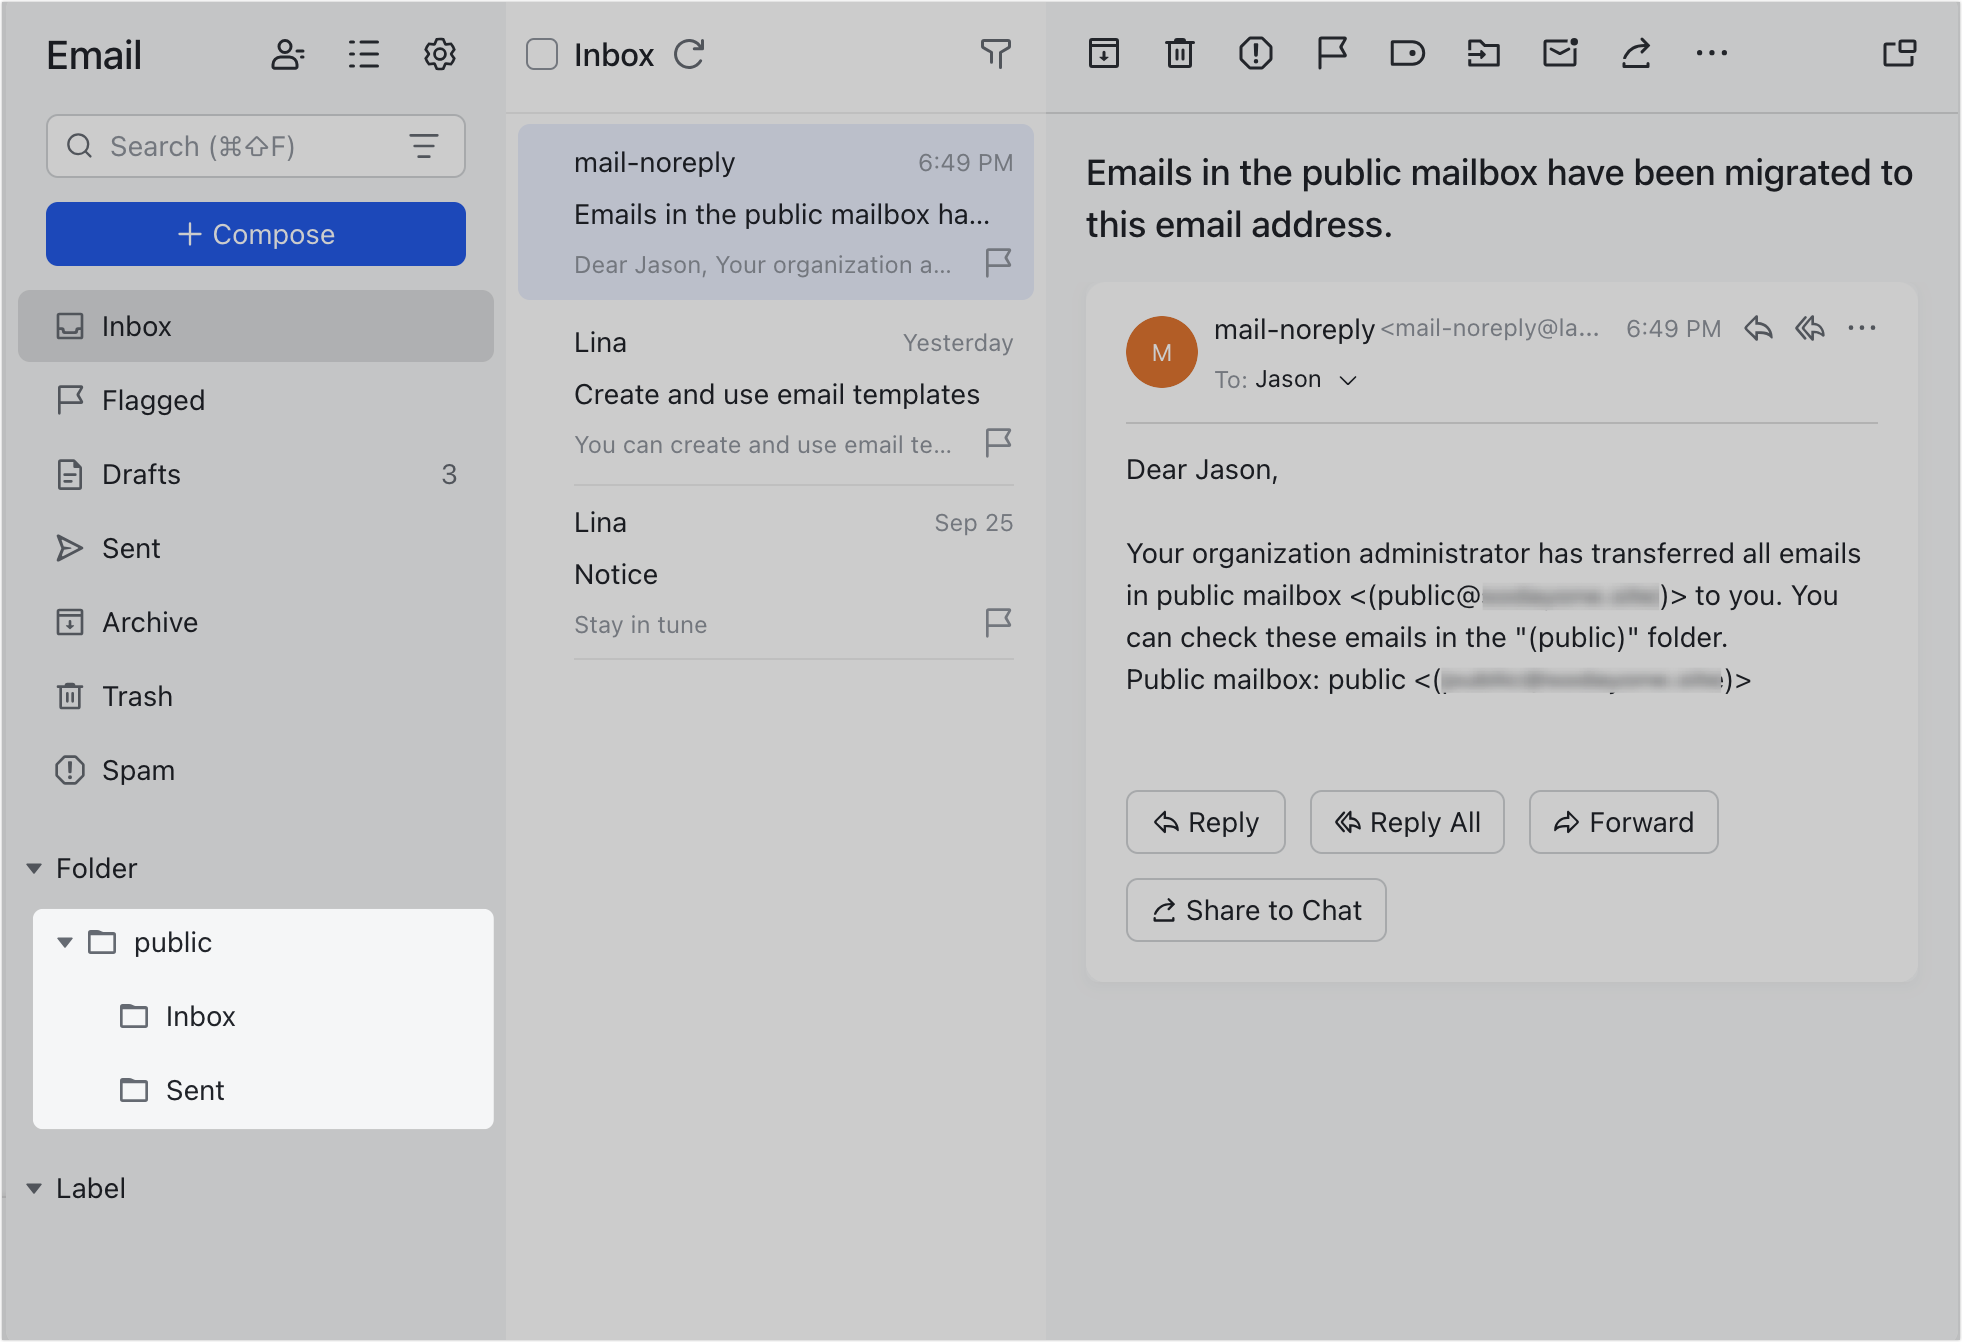Expand the Jason recipient details dropdown
The height and width of the screenshot is (1342, 1962).
click(1348, 380)
